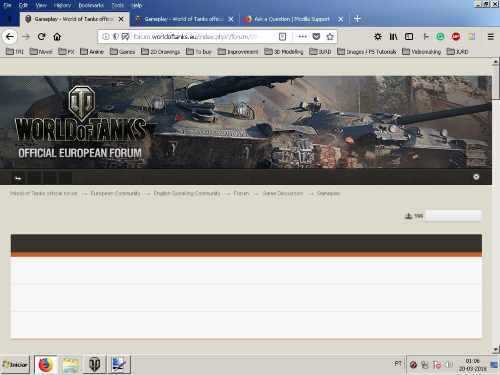Bookmark this page with the star icon
This screenshot has height=375, width=500.
coord(330,37)
